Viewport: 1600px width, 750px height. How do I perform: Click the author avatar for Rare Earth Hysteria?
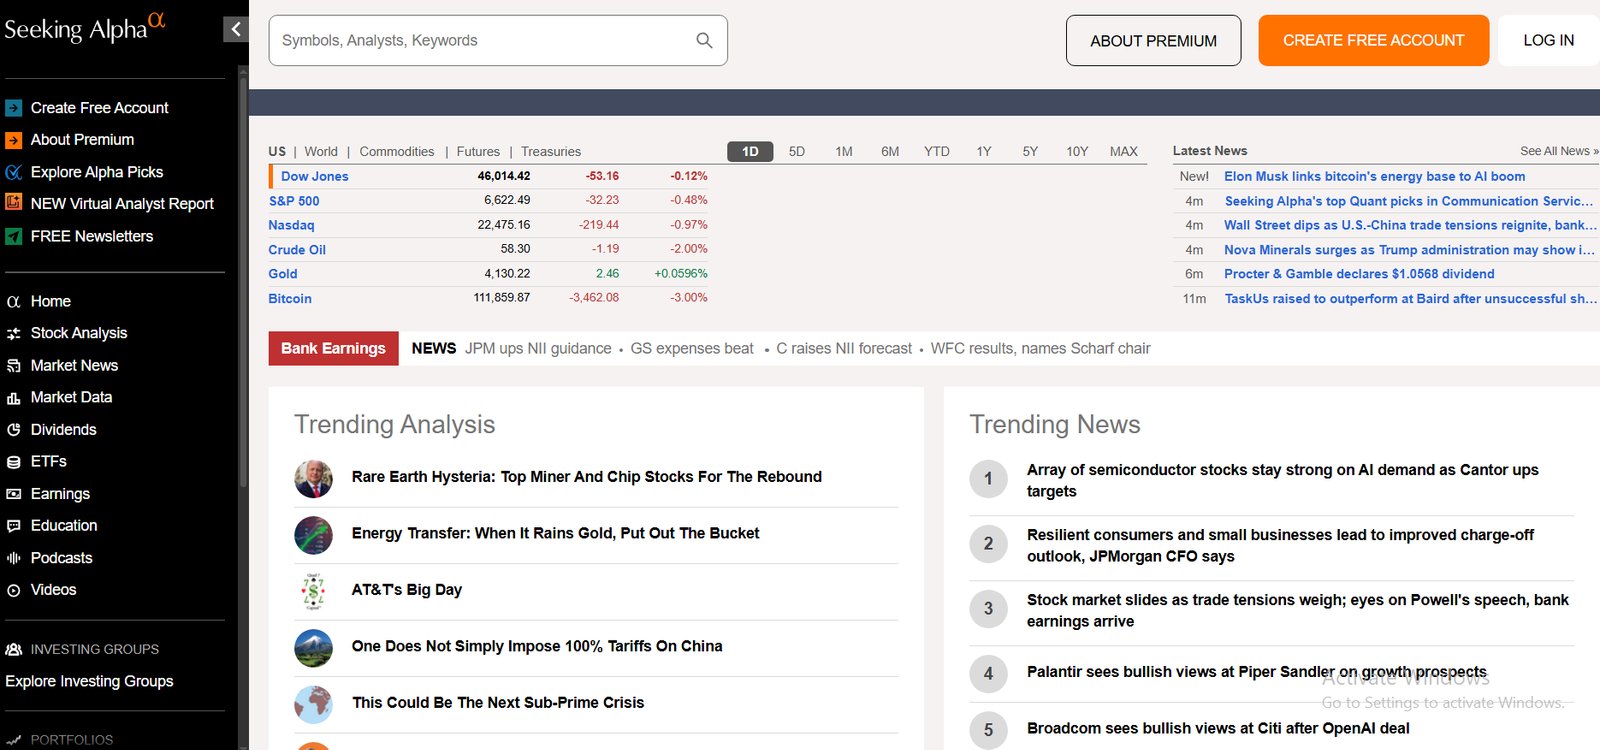(x=313, y=479)
